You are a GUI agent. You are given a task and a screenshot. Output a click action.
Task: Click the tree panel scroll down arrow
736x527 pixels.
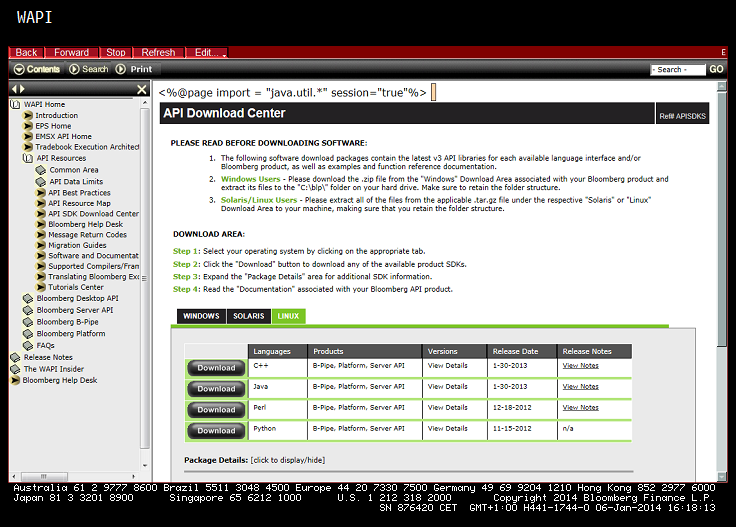pos(145,466)
